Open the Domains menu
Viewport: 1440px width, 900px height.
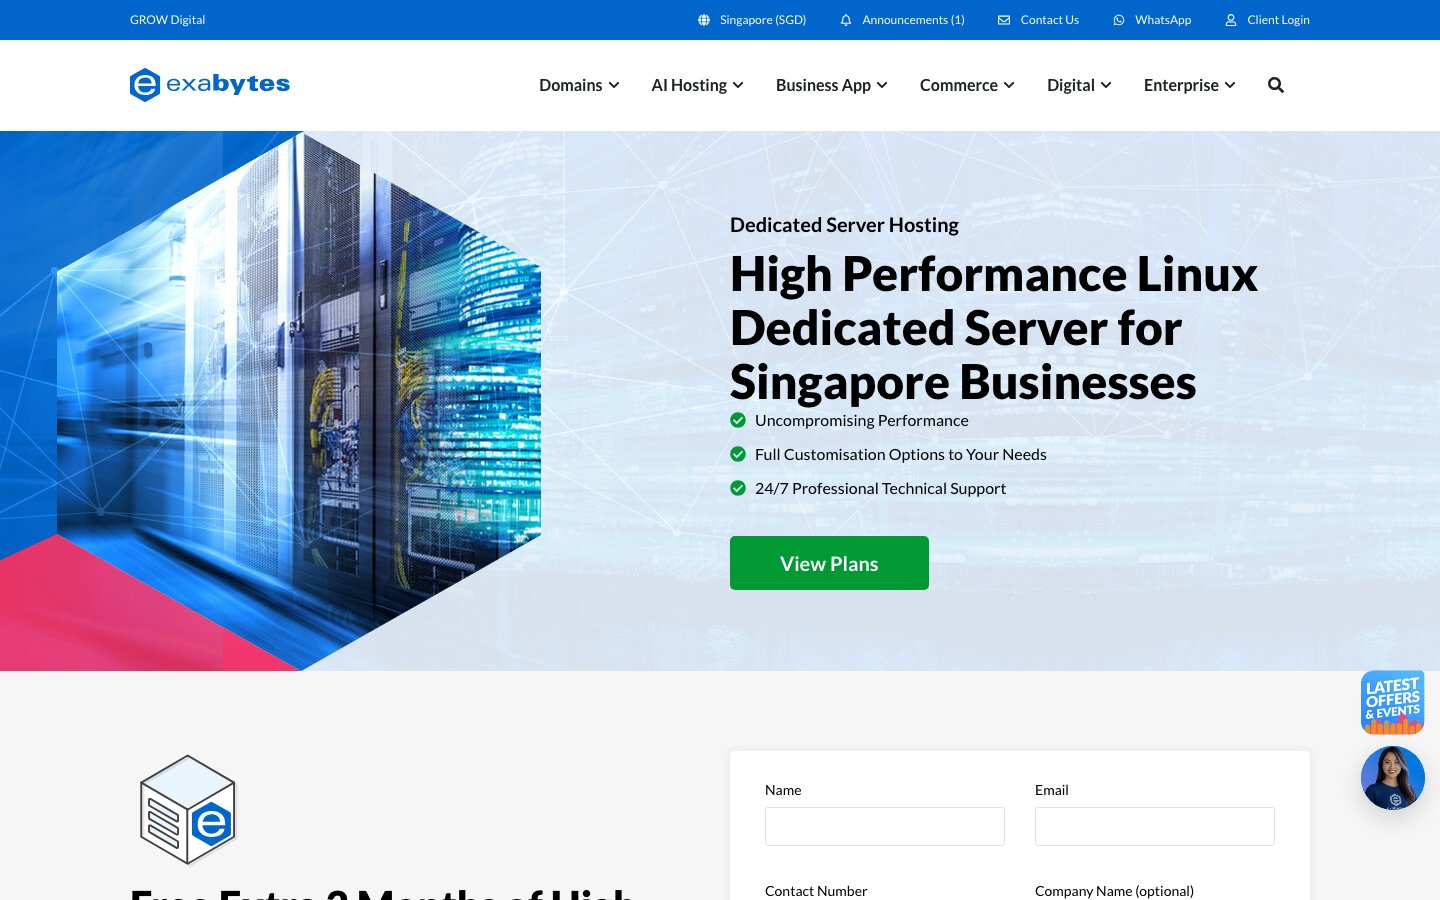coord(579,85)
